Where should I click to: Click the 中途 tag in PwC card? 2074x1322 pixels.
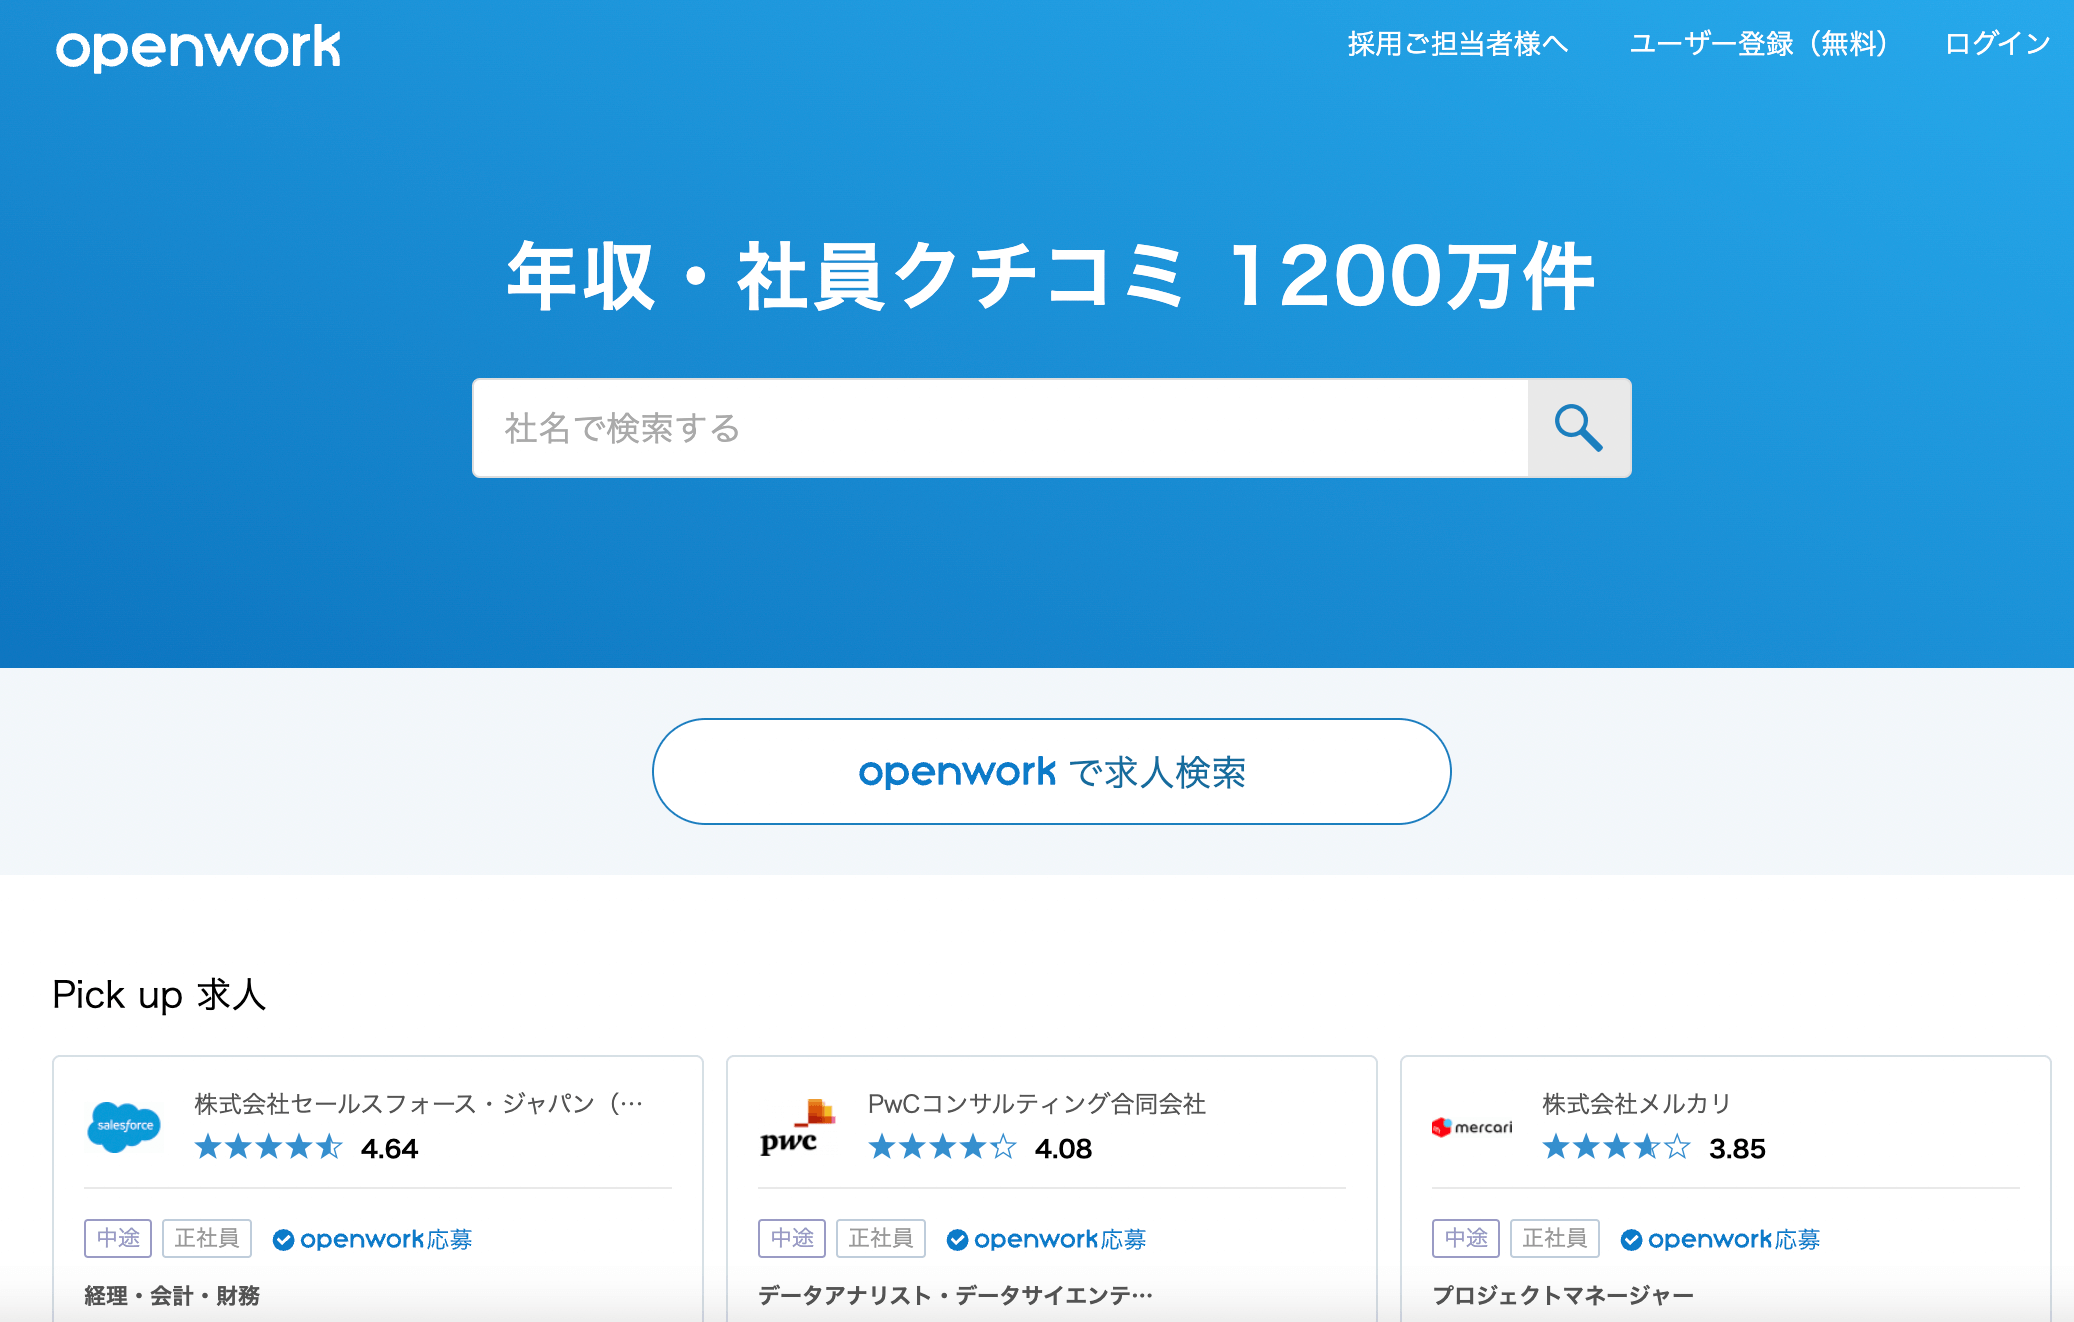(792, 1238)
